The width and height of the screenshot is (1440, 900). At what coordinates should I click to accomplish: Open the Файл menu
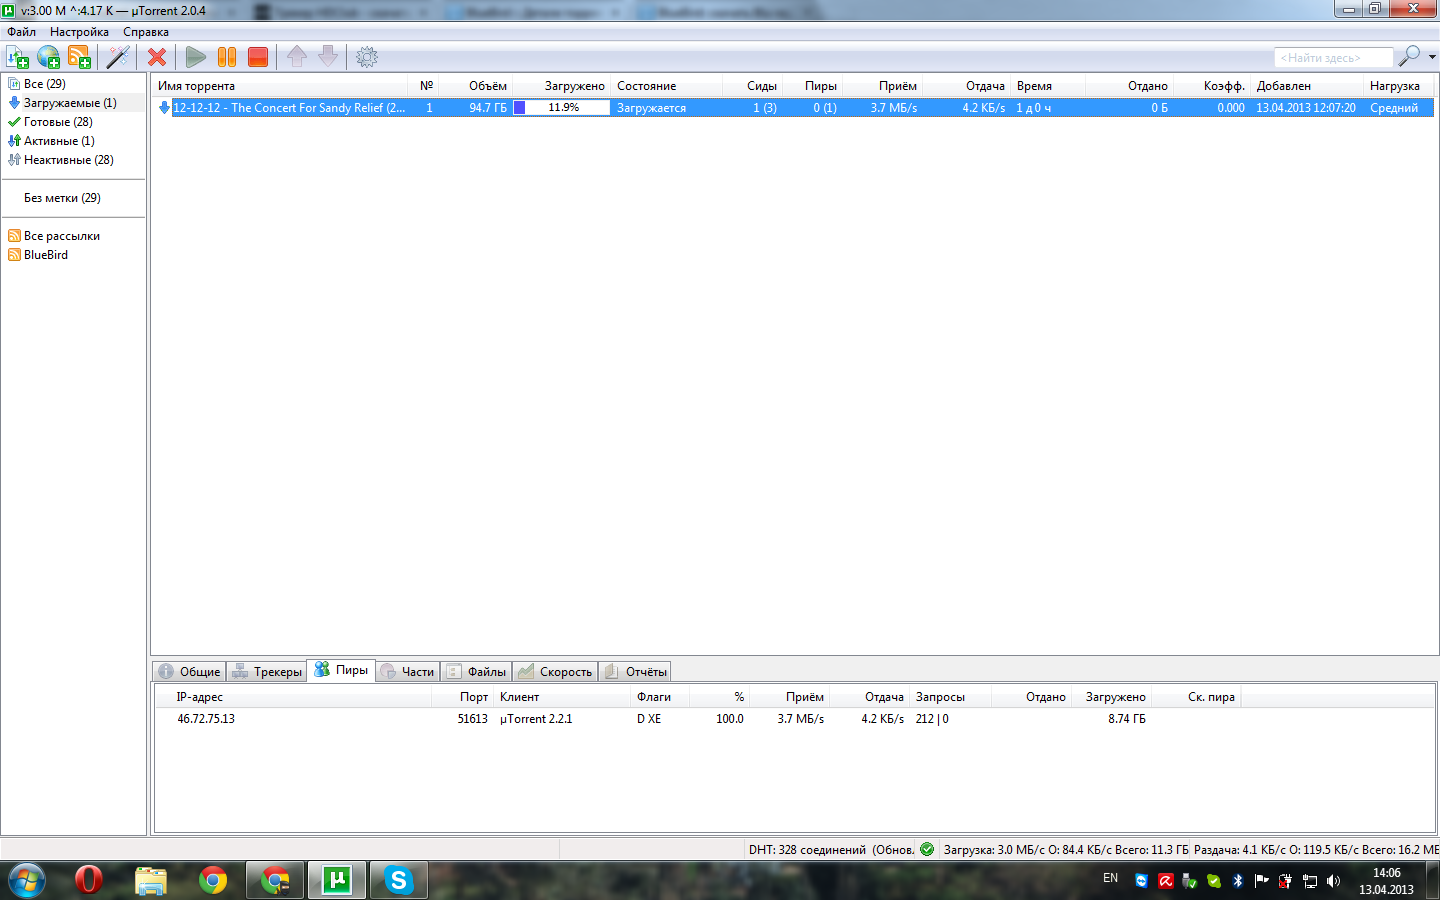tap(22, 32)
